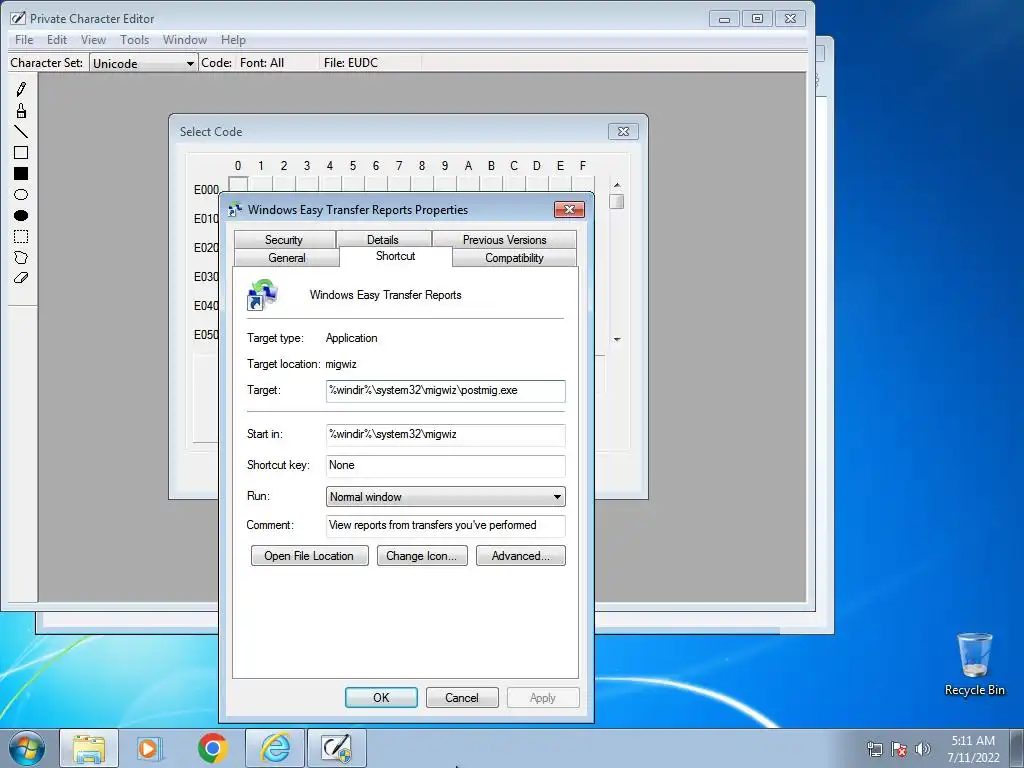
Task: Open the View menu
Action: [x=93, y=40]
